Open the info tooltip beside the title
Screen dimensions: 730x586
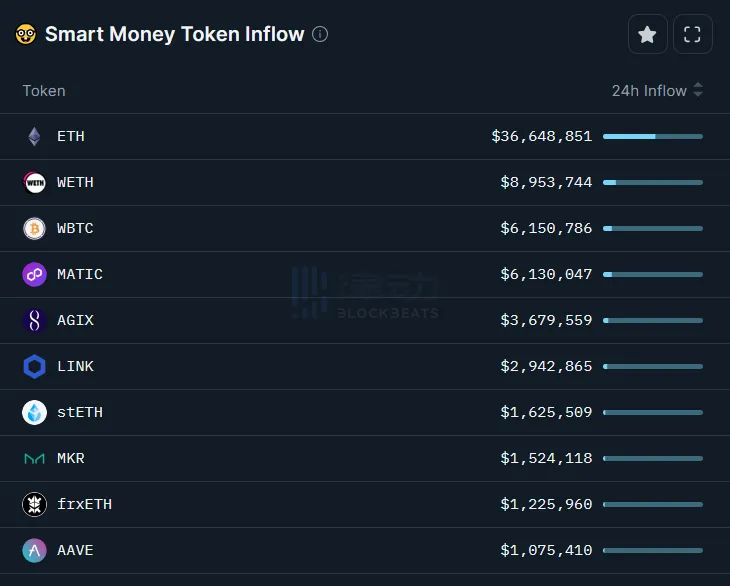tap(320, 34)
